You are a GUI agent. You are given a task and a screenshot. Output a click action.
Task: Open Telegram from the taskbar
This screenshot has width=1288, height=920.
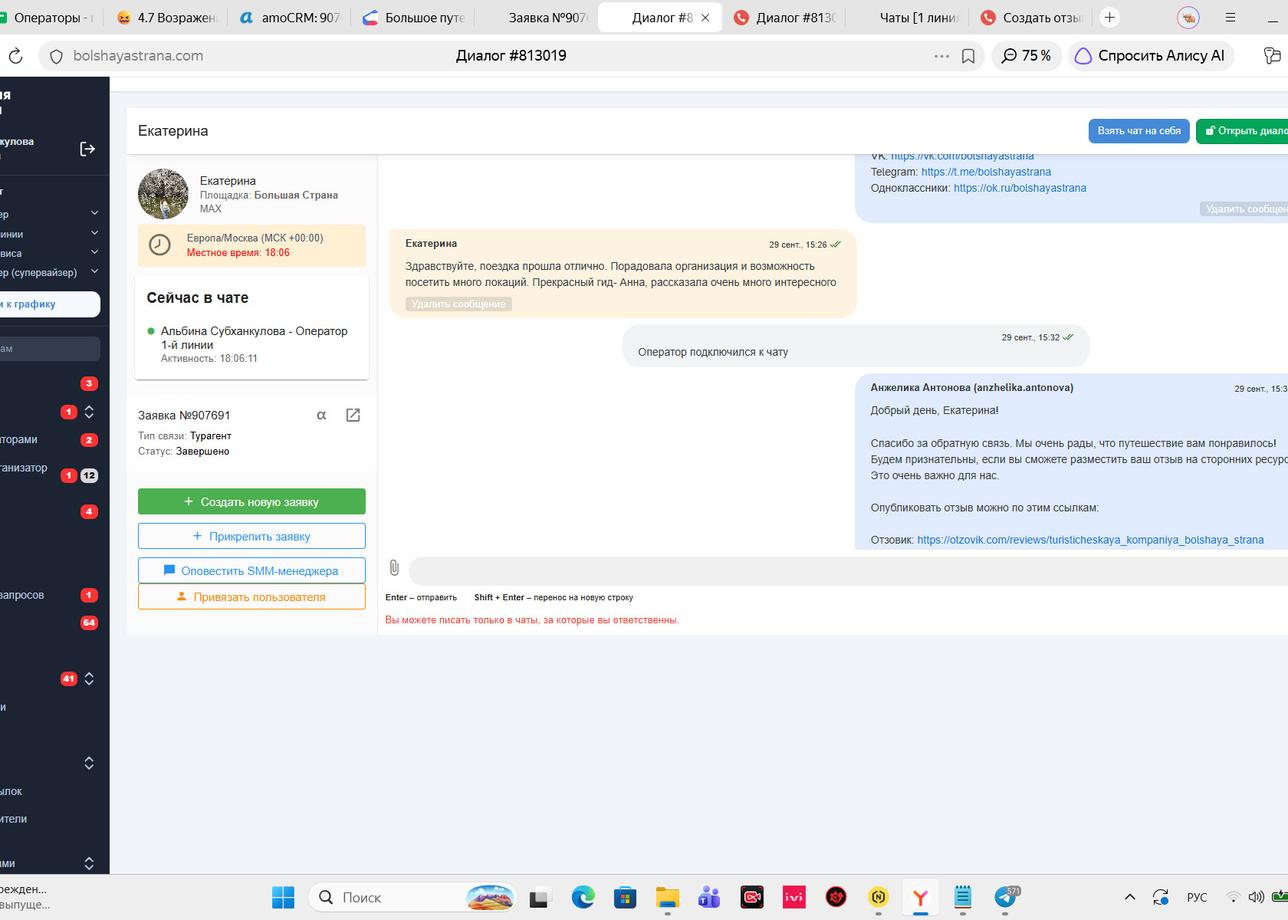tap(1006, 897)
